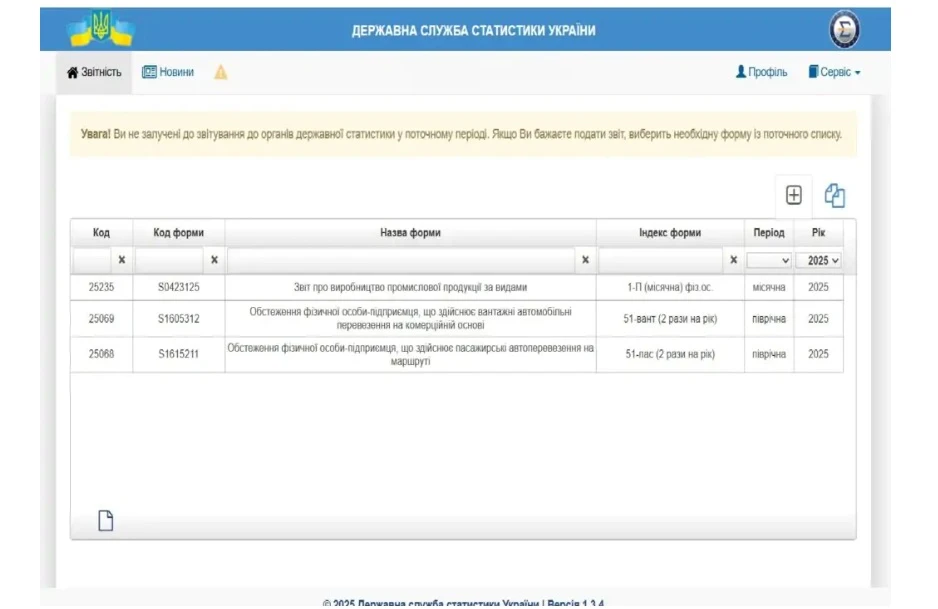Switch to the Новини tab
This screenshot has height=609, width=938.
point(168,72)
